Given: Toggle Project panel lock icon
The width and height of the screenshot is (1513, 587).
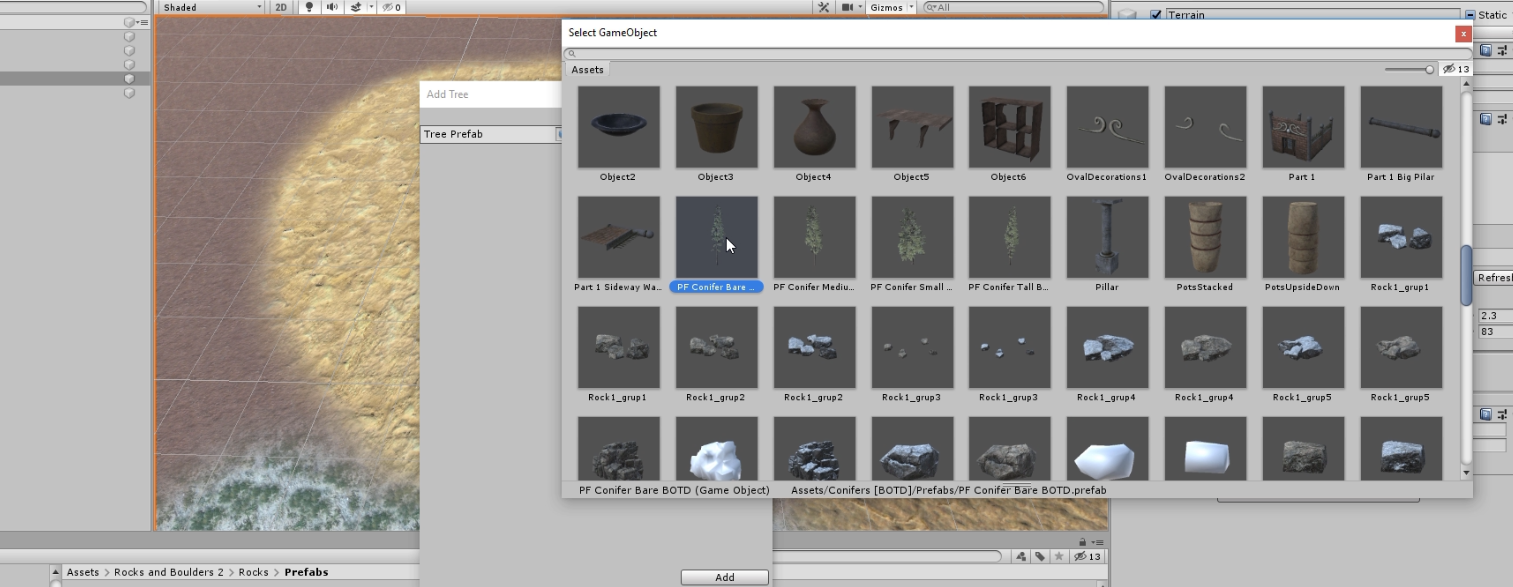Looking at the screenshot, I should pyautogui.click(x=1083, y=542).
